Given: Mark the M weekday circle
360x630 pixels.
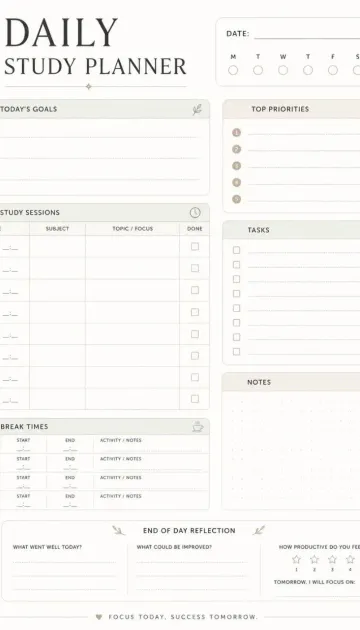Looking at the screenshot, I should (233, 70).
